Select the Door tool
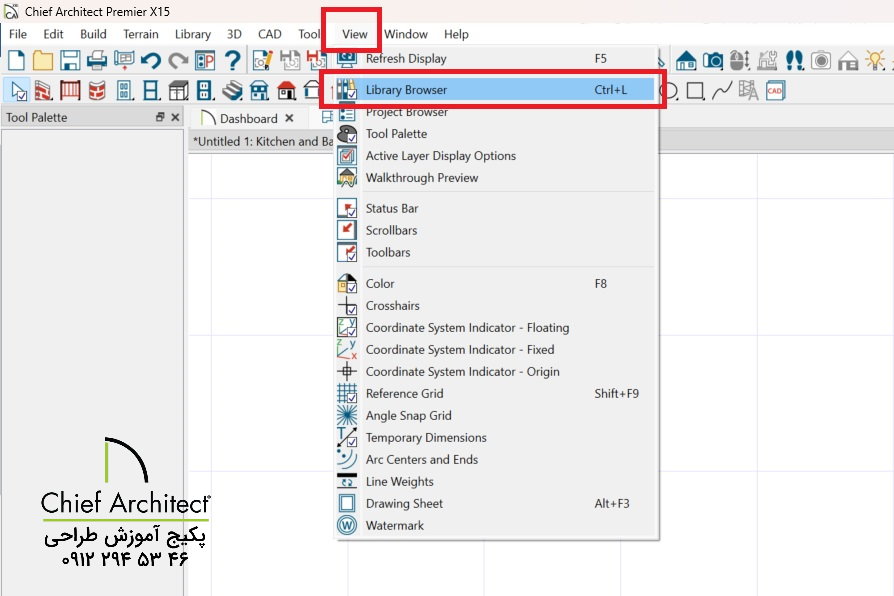The width and height of the screenshot is (894, 596). [x=124, y=90]
